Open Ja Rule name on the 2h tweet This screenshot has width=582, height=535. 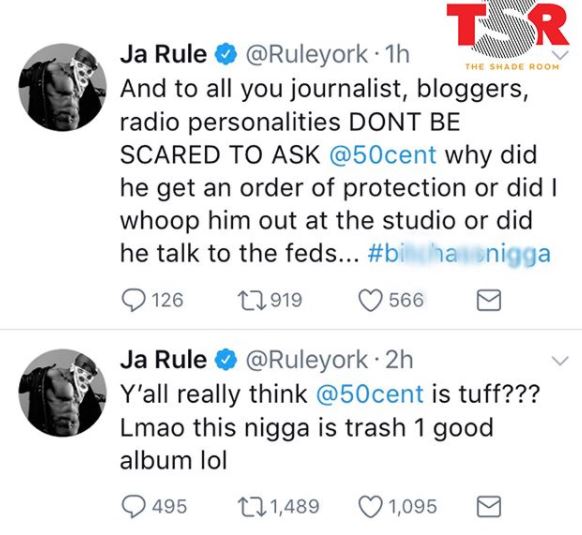pyautogui.click(x=163, y=360)
